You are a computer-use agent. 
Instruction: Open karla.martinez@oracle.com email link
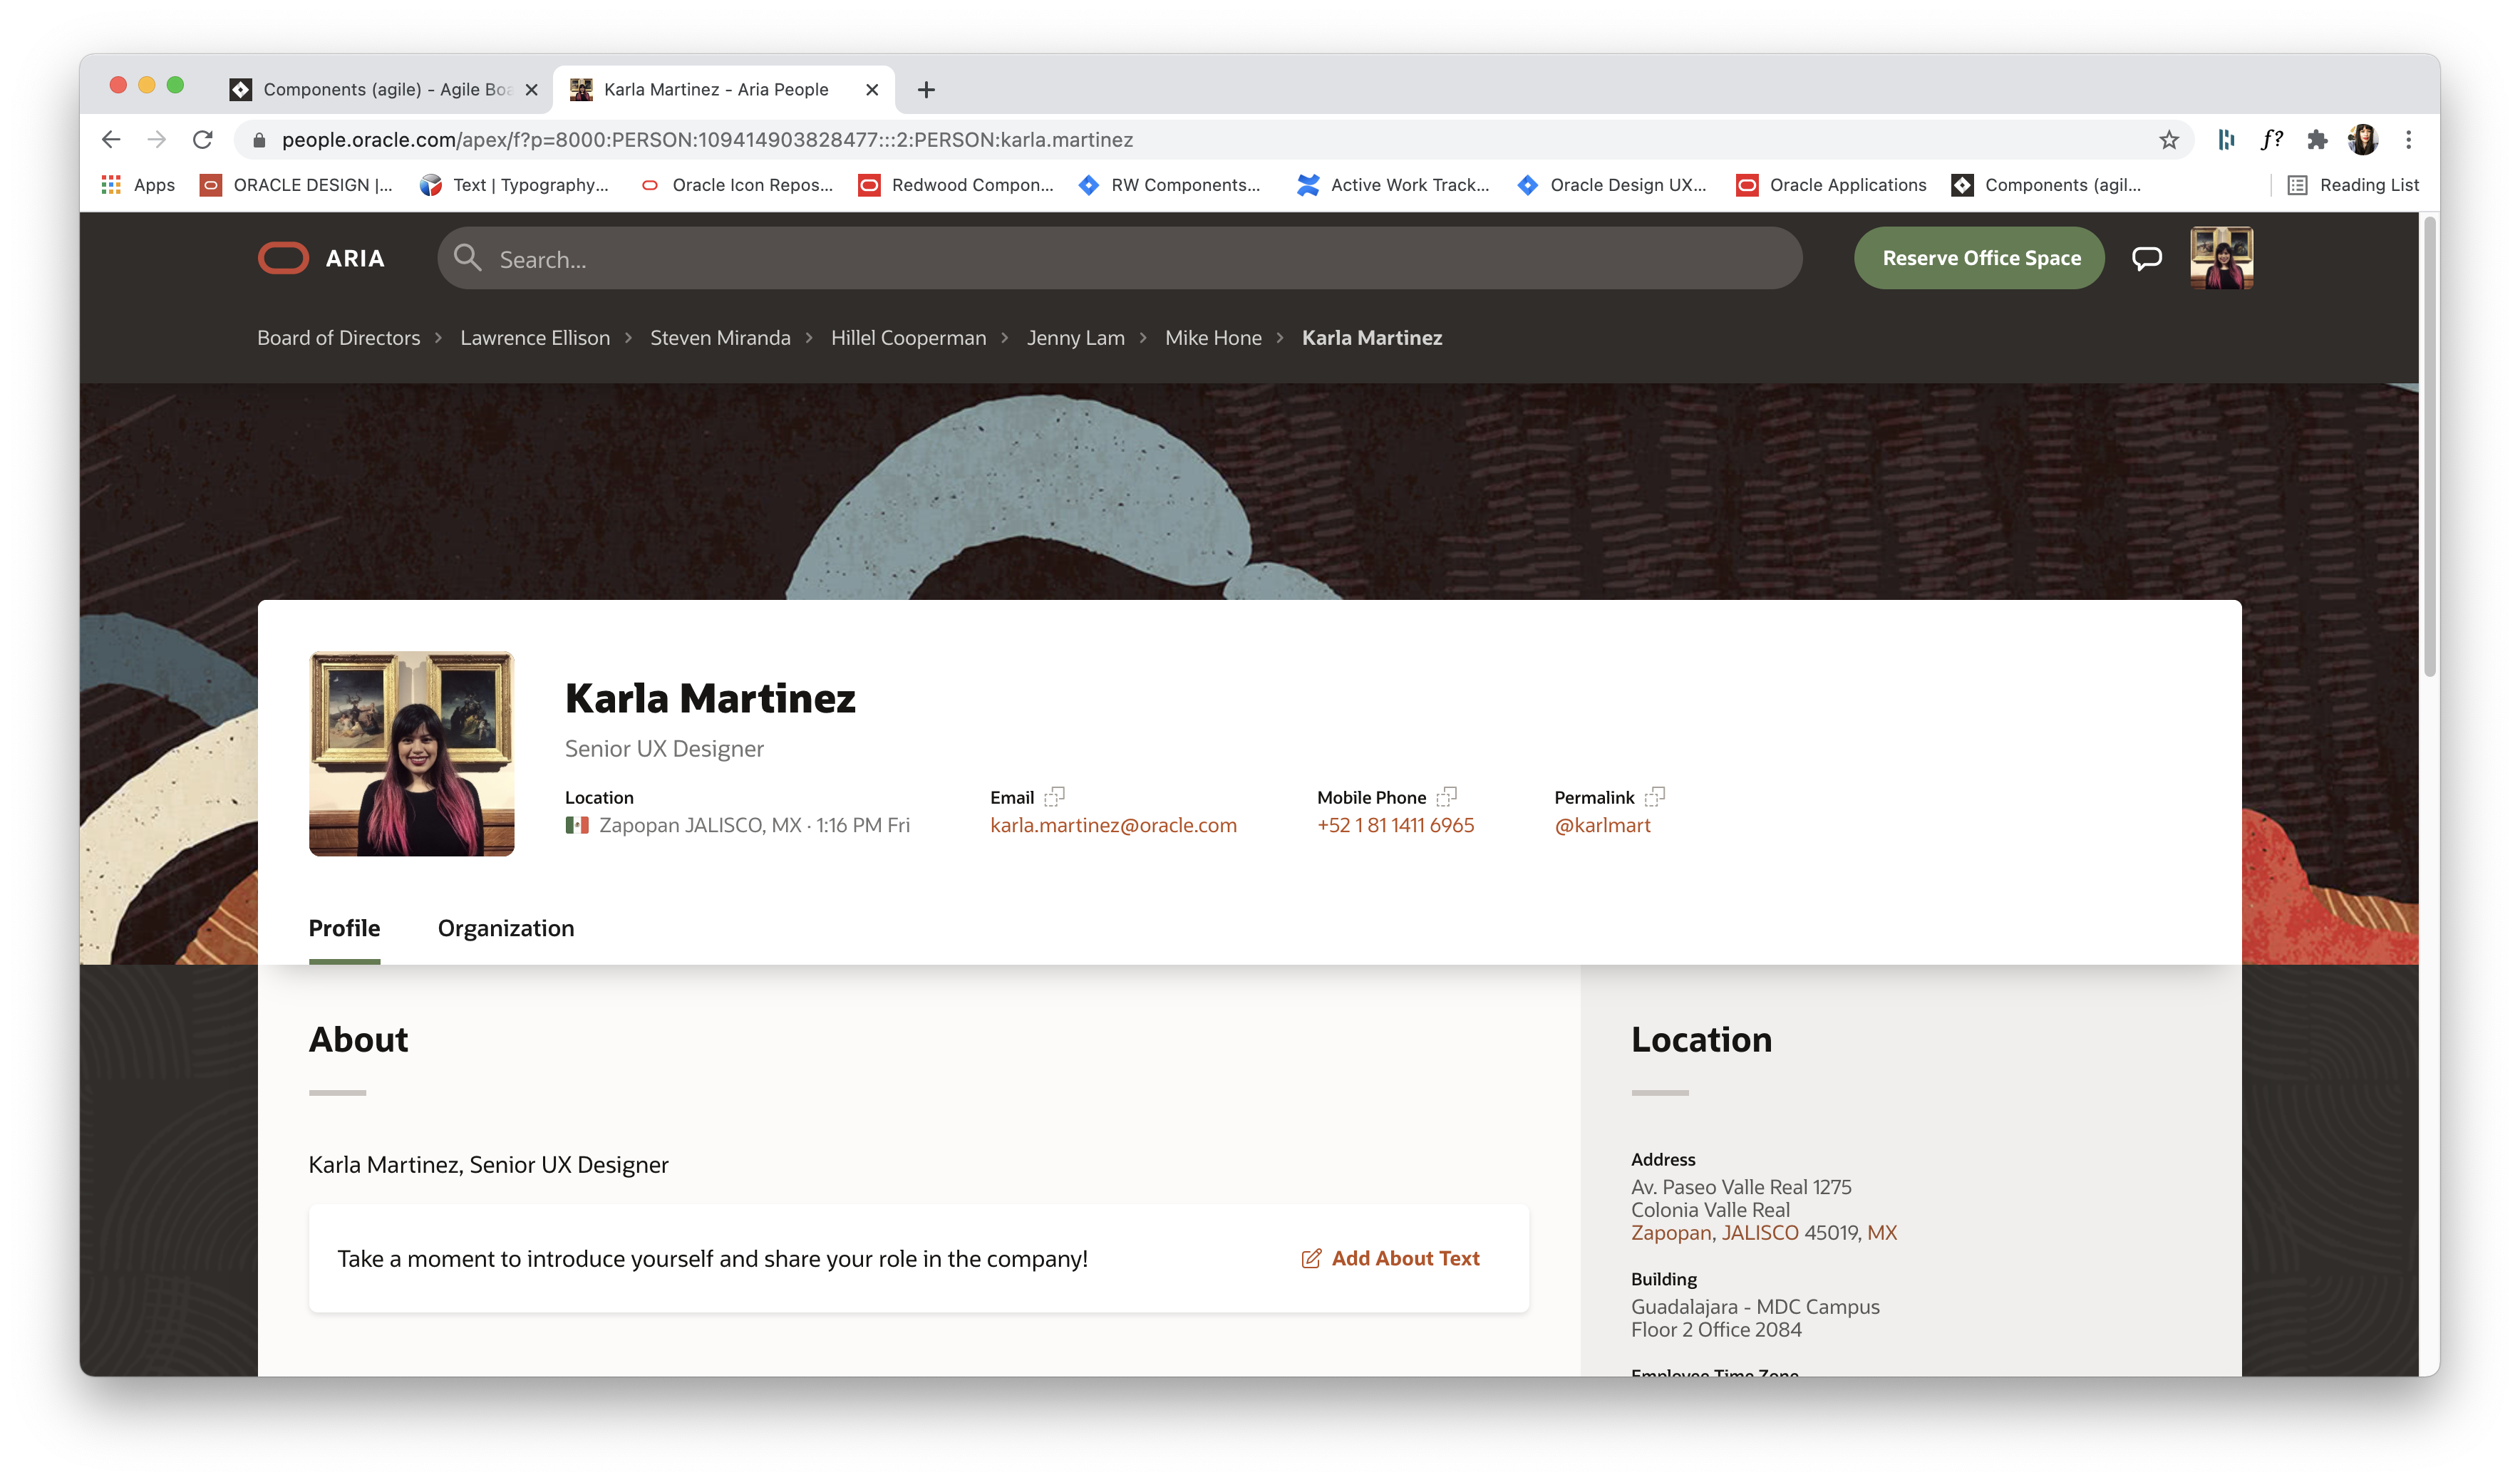pyautogui.click(x=1113, y=826)
